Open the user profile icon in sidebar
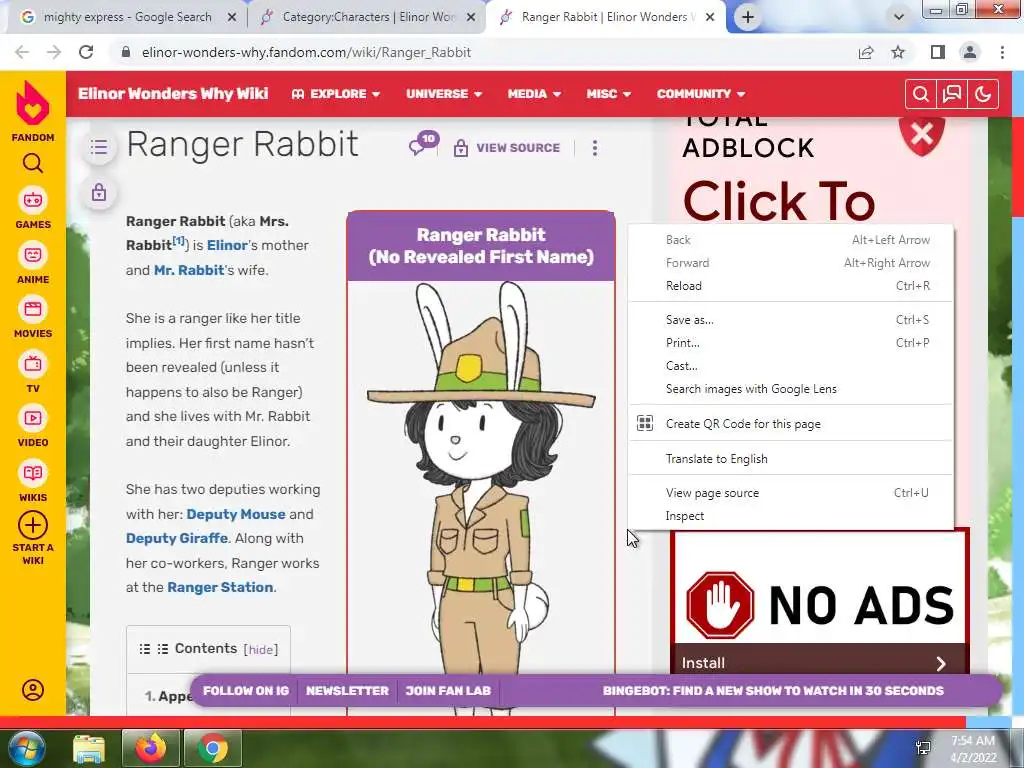Screen dimensions: 1024x768 (33, 690)
